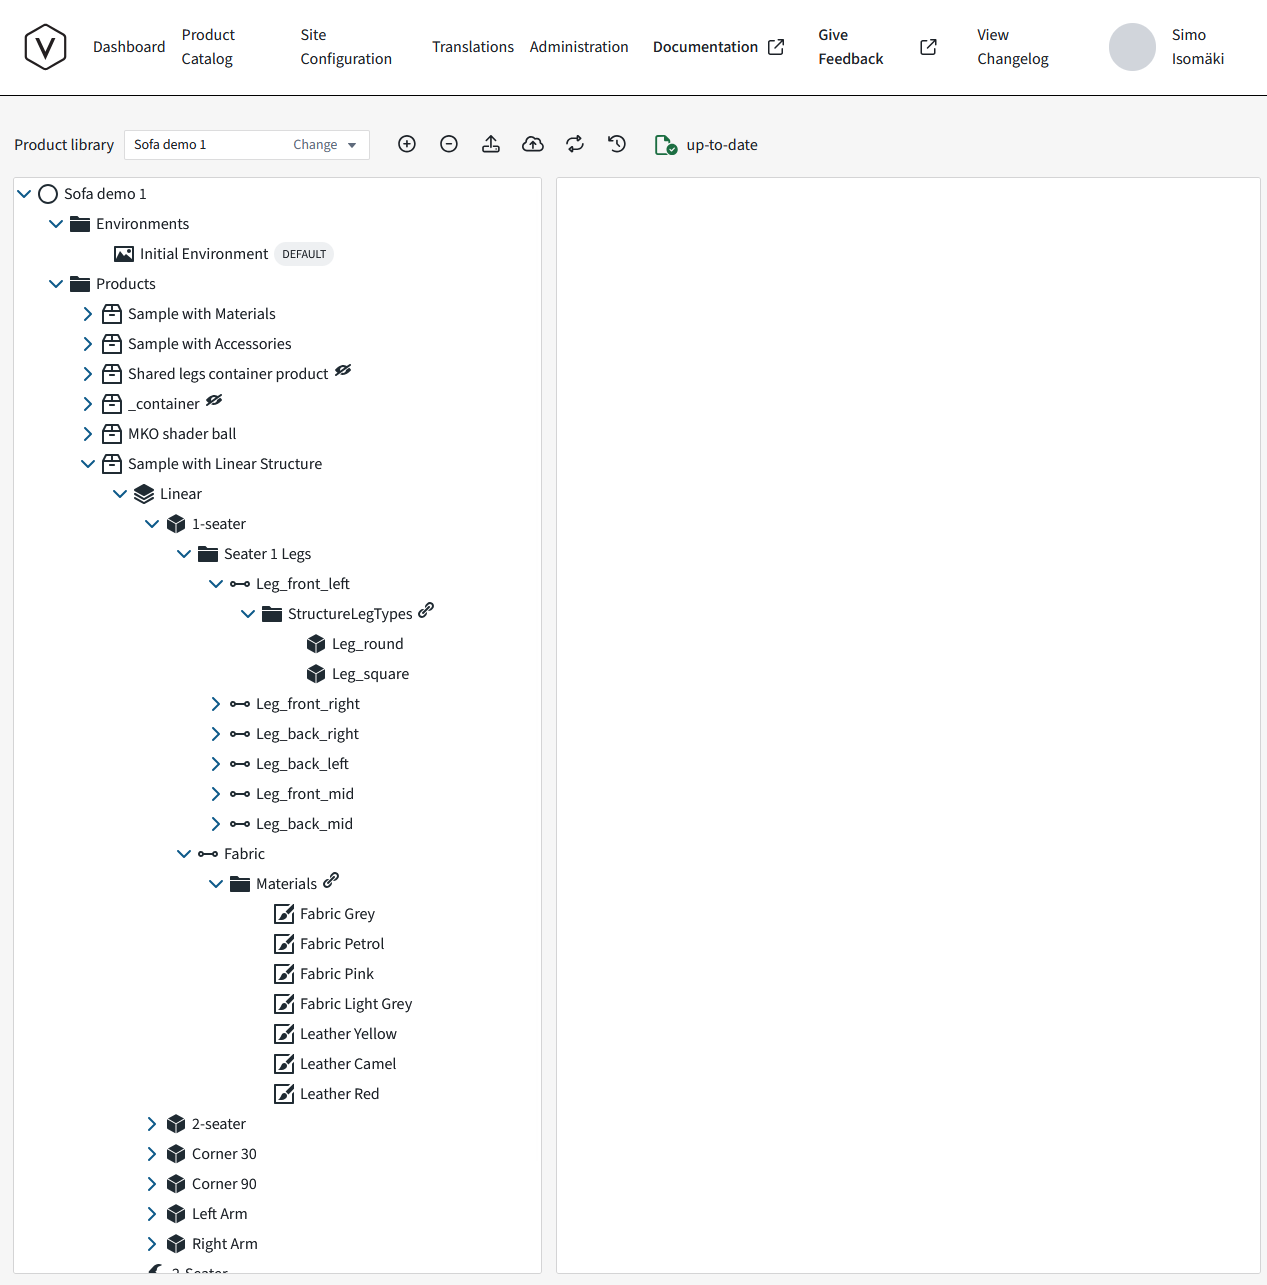Open the Documentation link

[705, 47]
